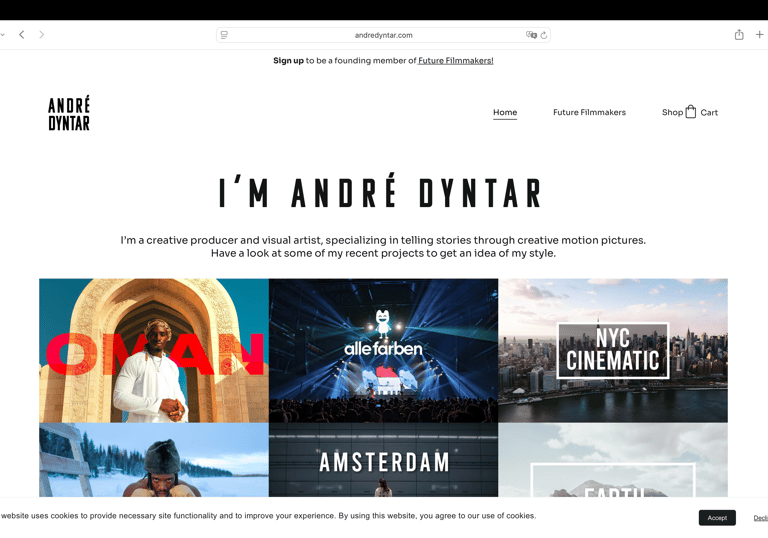Click the bold Sign up text in banner
768x538 pixels.
[x=288, y=61]
